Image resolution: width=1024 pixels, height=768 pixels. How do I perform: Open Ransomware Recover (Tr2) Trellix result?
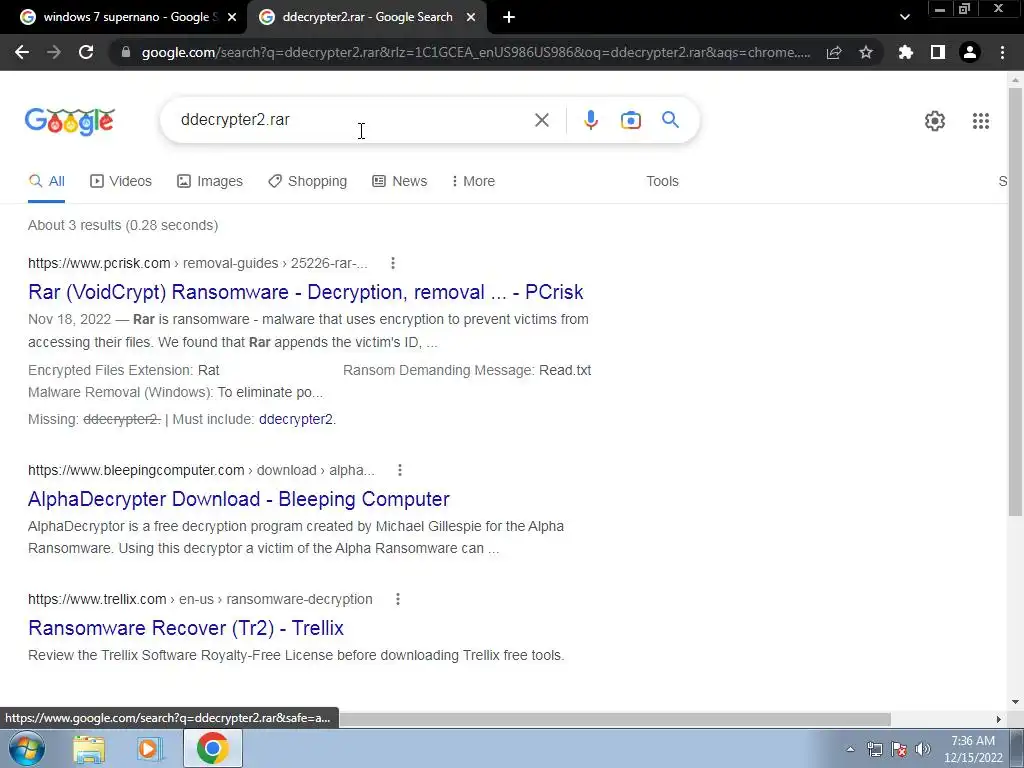[186, 628]
